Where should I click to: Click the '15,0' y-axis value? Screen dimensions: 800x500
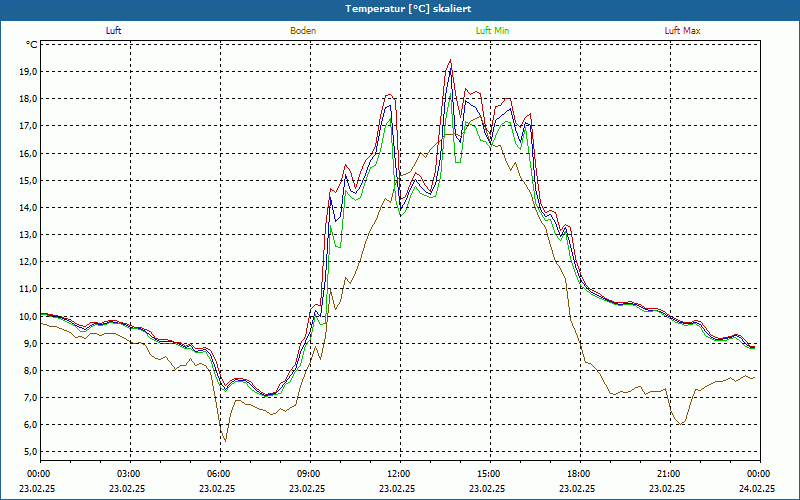(28, 181)
